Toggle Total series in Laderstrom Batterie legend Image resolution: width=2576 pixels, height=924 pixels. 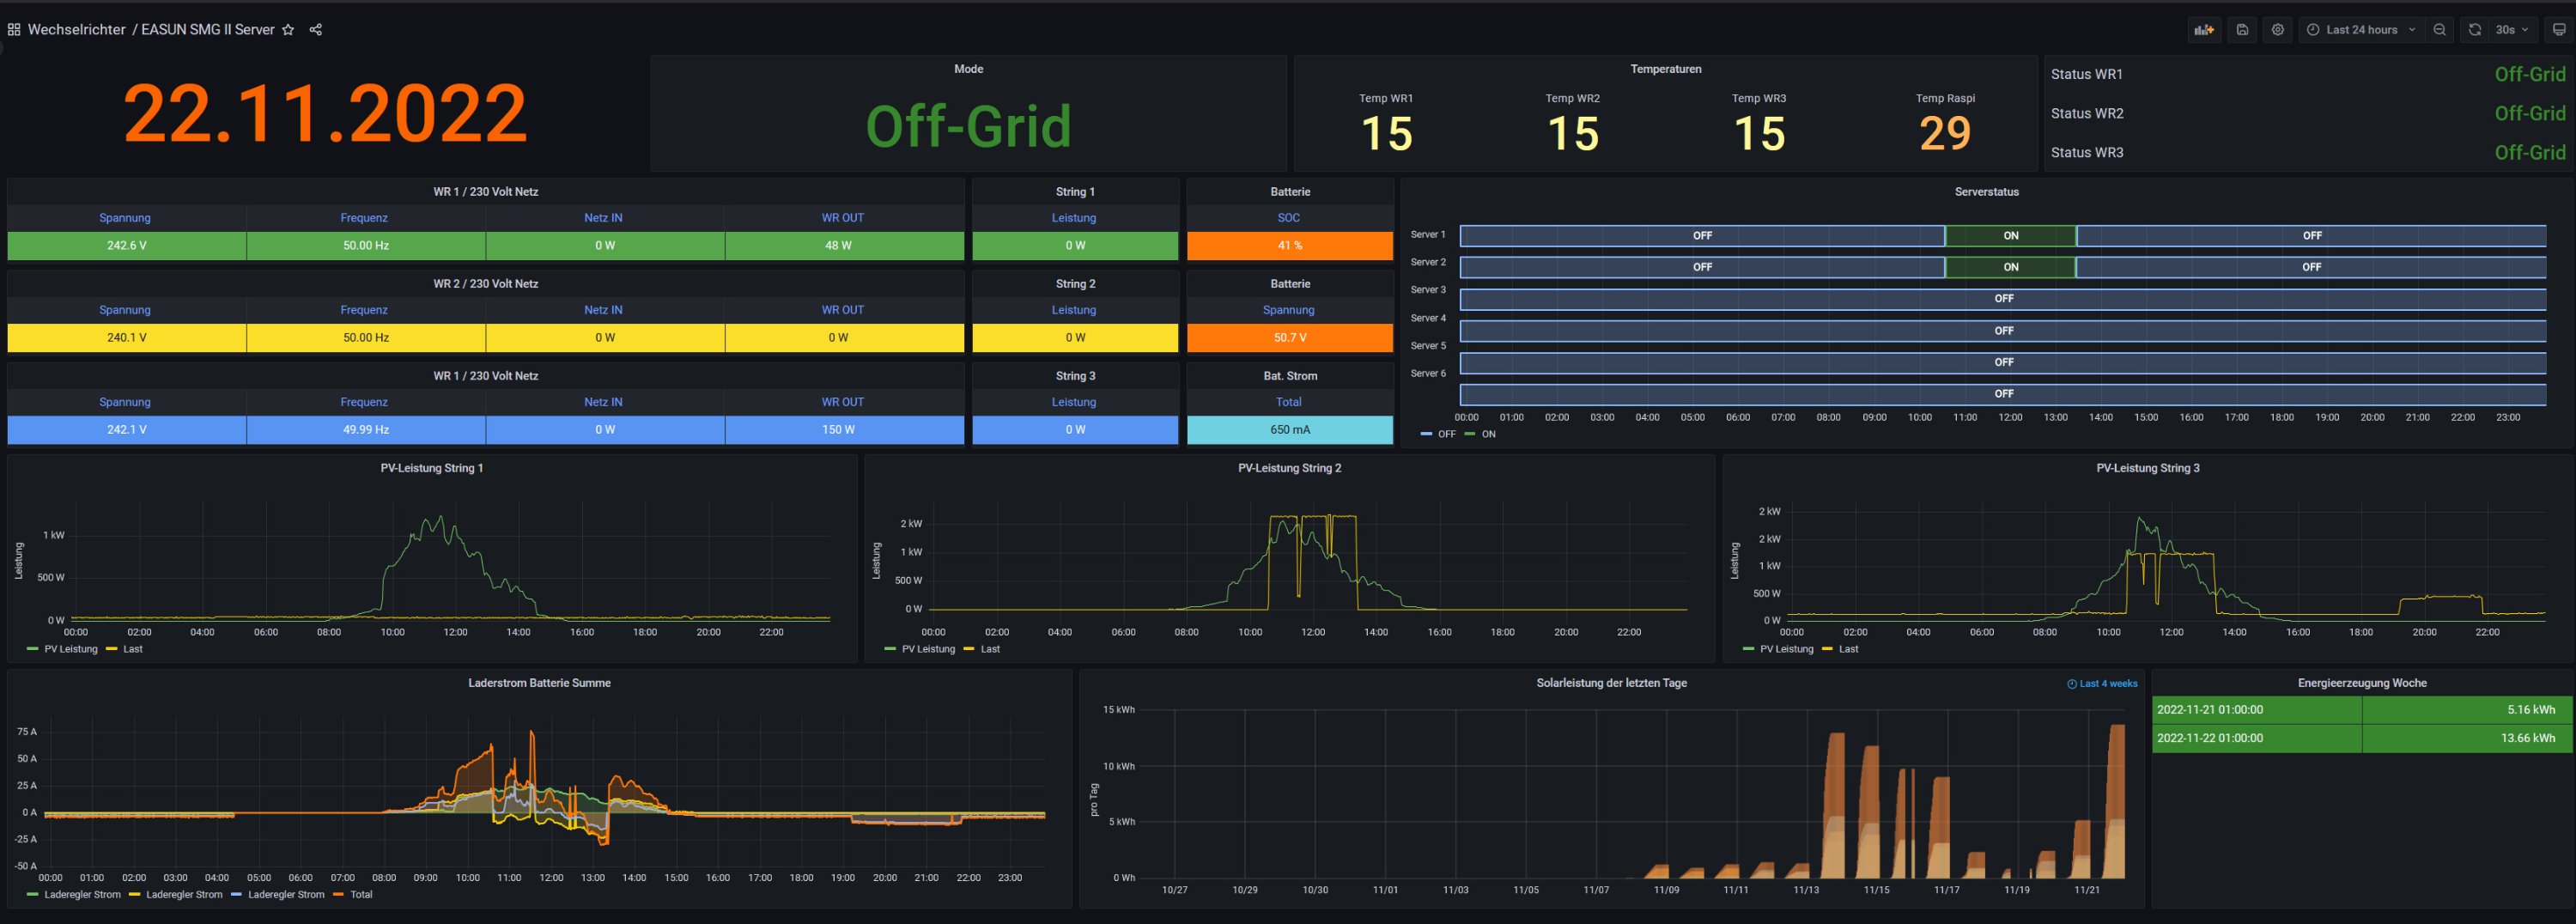pos(361,894)
